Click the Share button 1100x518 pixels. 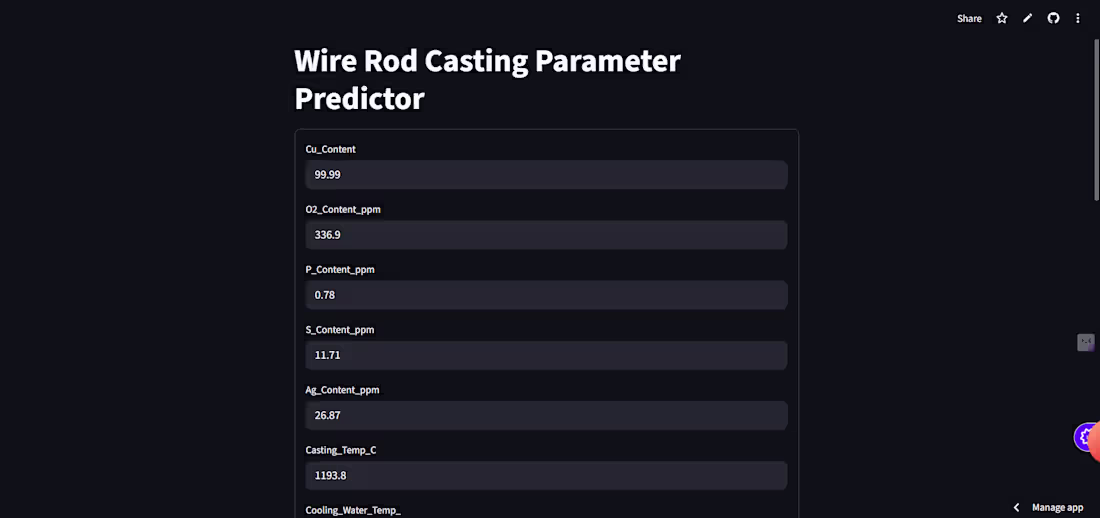(x=969, y=18)
